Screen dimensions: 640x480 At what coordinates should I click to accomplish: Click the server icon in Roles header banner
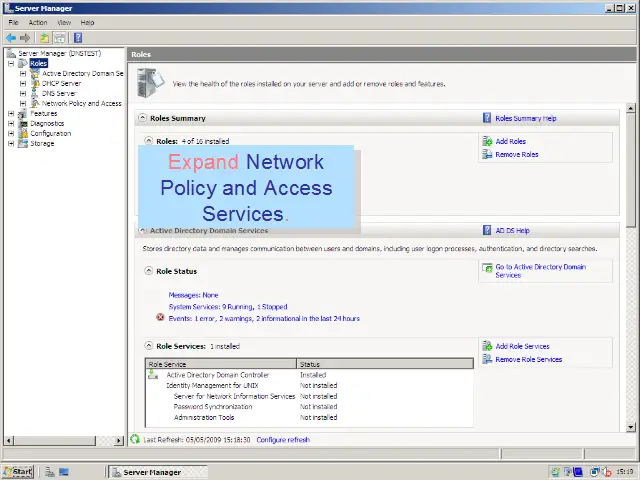pos(150,83)
